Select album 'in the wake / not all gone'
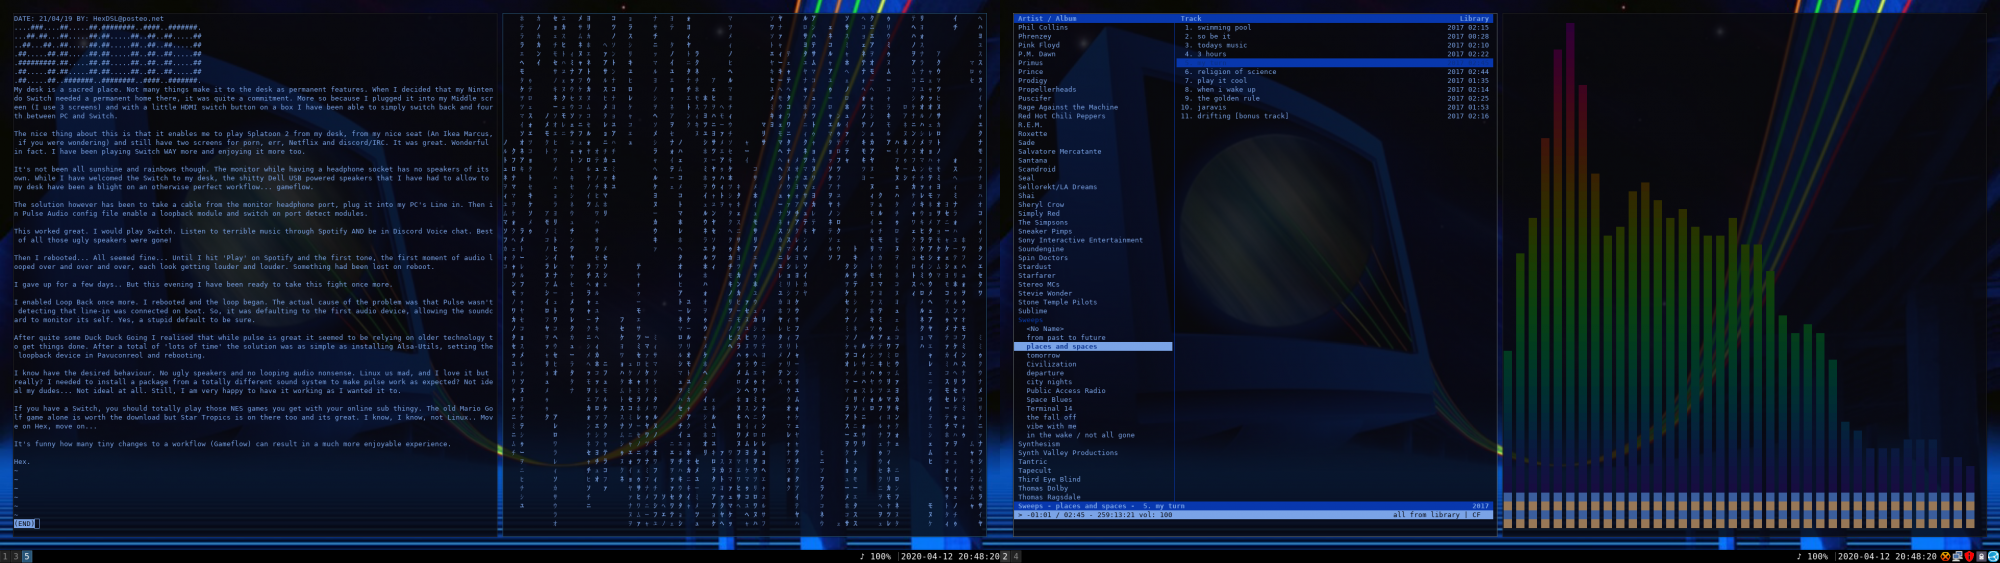The height and width of the screenshot is (563, 2000). tap(1080, 436)
